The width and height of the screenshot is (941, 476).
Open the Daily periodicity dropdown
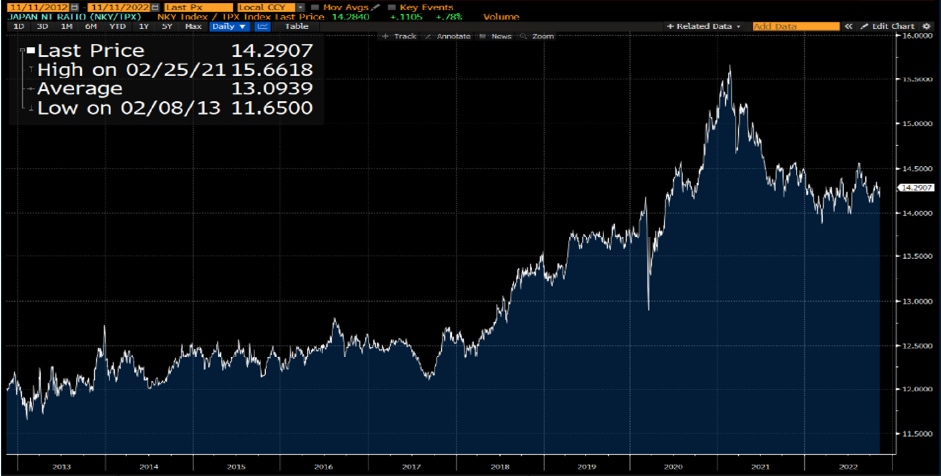click(229, 26)
